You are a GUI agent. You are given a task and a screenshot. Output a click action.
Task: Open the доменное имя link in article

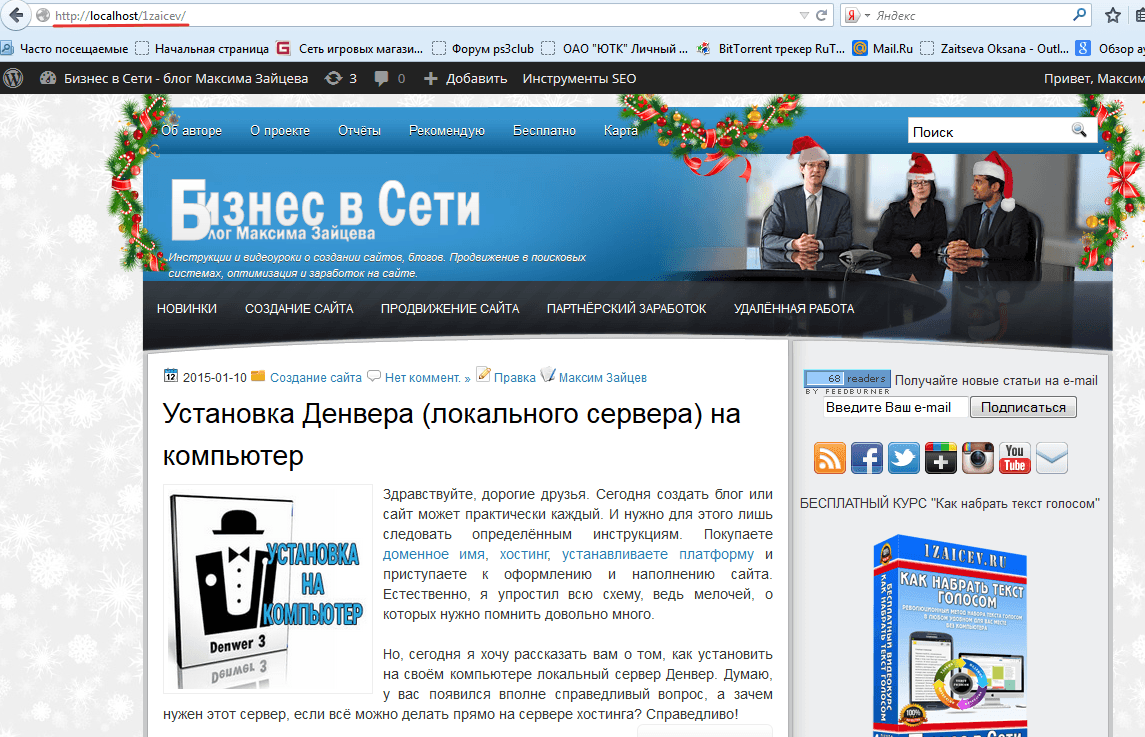point(433,554)
